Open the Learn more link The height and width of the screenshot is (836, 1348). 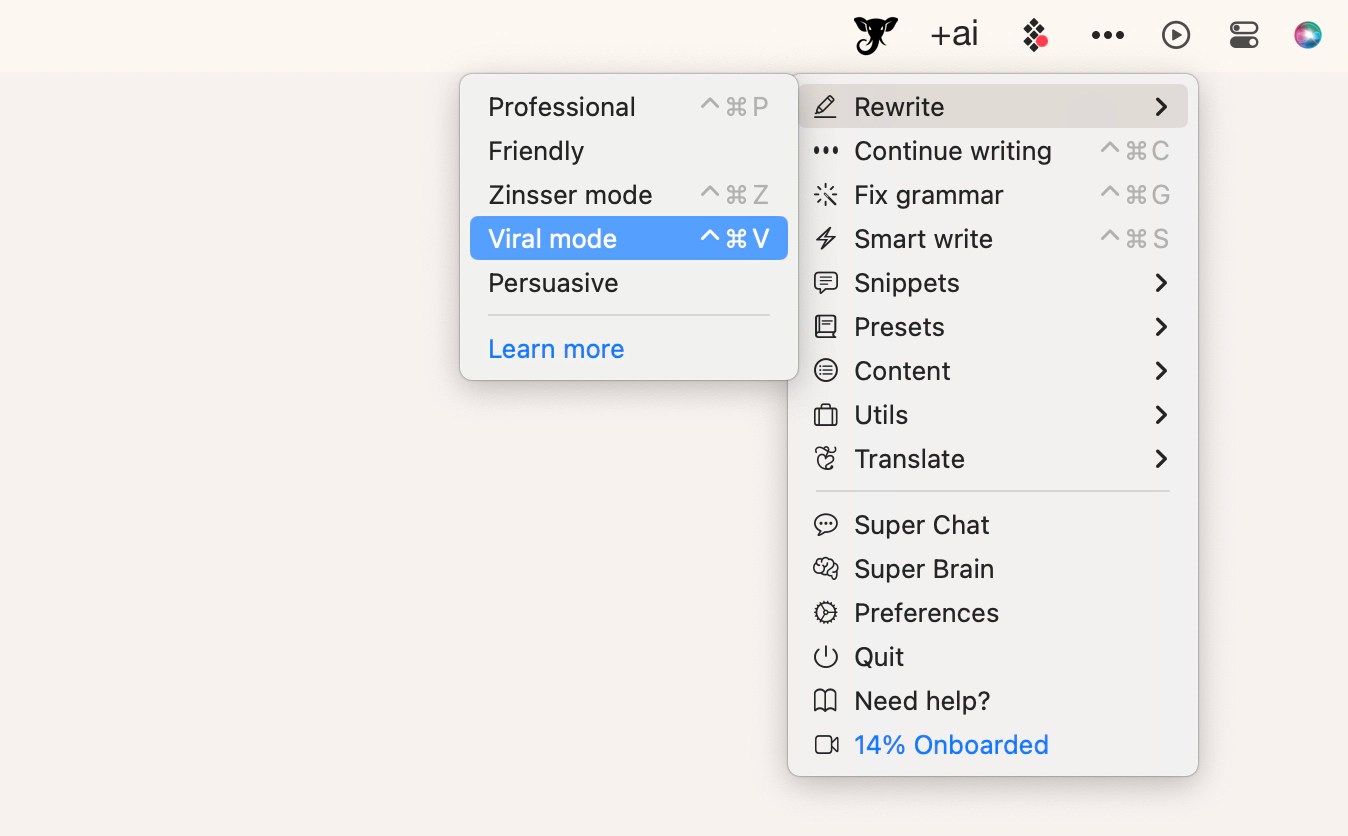[x=556, y=349]
